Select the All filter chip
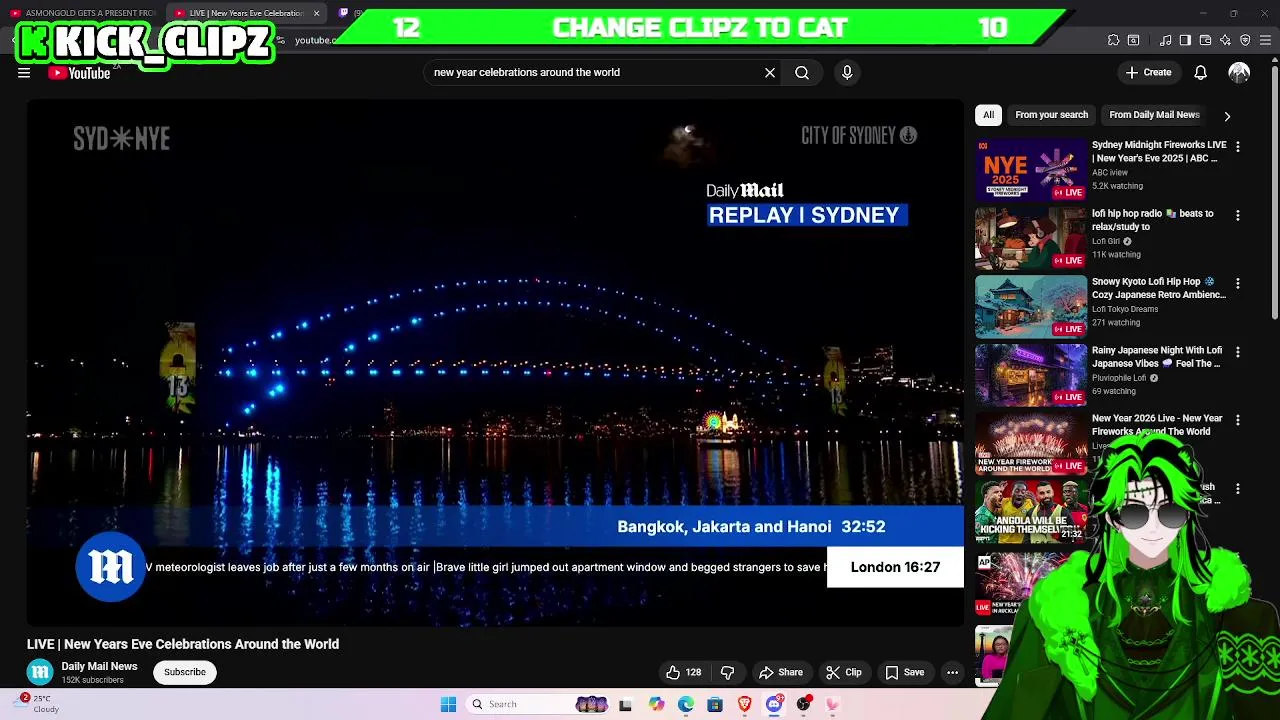Screen dimensions: 1280x720 click(x=988, y=115)
